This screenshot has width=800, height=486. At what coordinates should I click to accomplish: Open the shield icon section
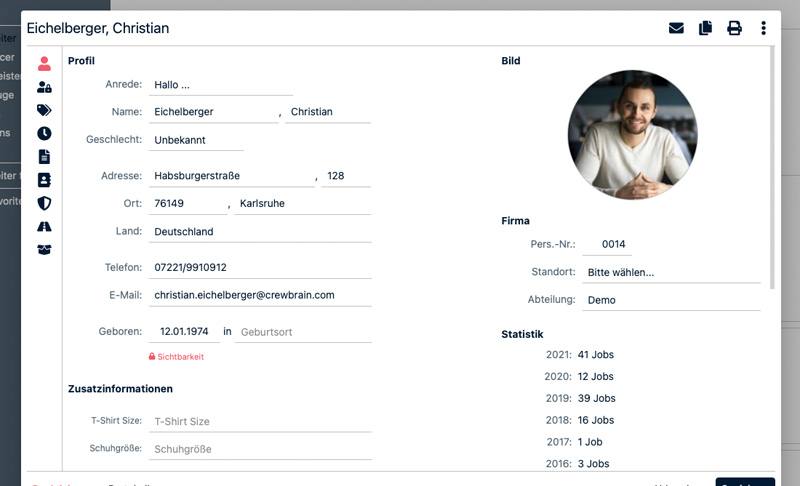44,203
